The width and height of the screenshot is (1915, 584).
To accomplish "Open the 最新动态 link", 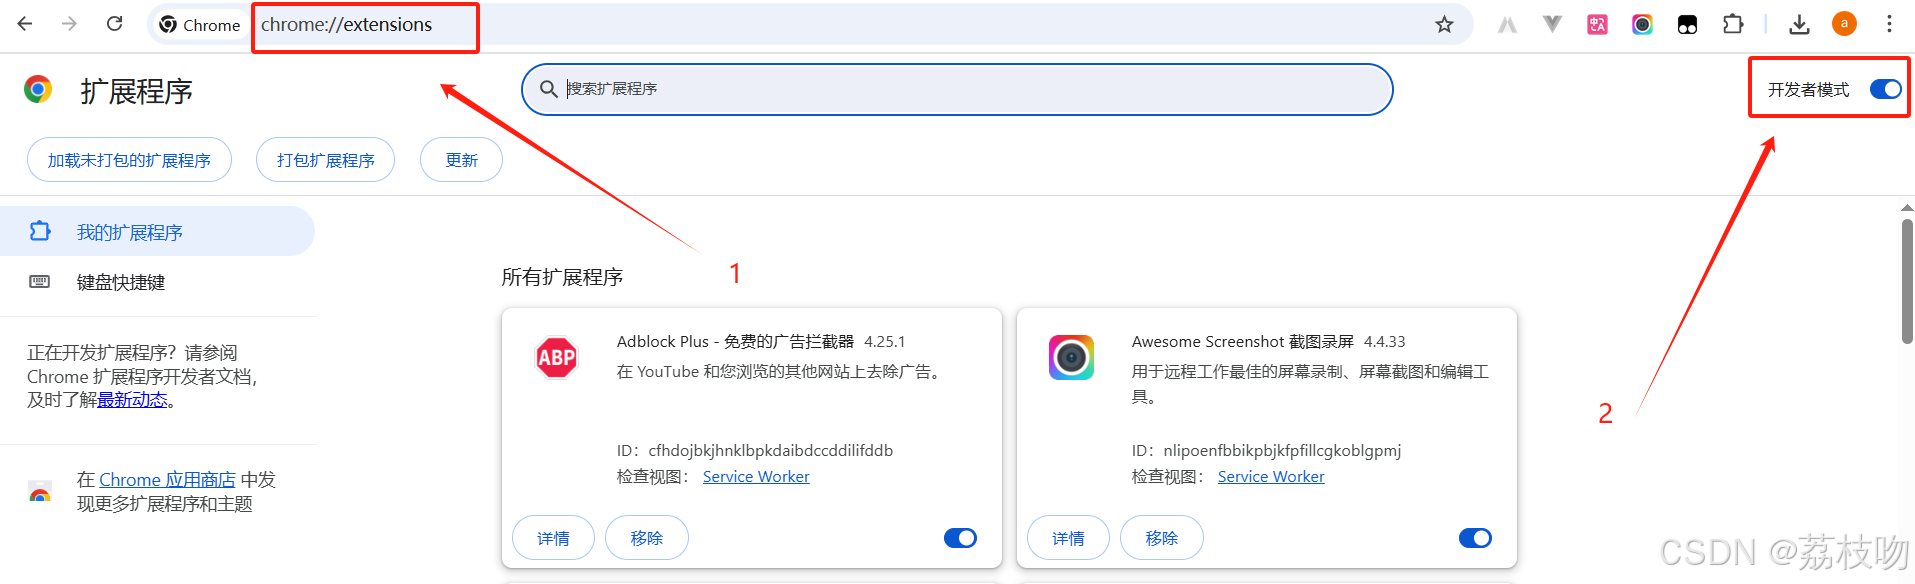I will click(x=132, y=400).
